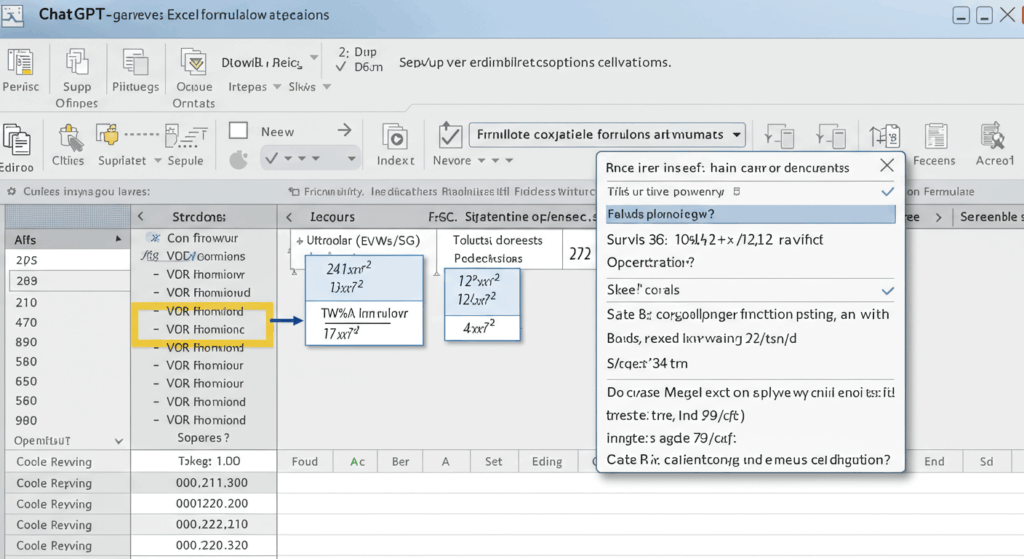Image resolution: width=1024 pixels, height=559 pixels.
Task: Select the S/cqeːt '34 tm entry
Action: (647, 364)
